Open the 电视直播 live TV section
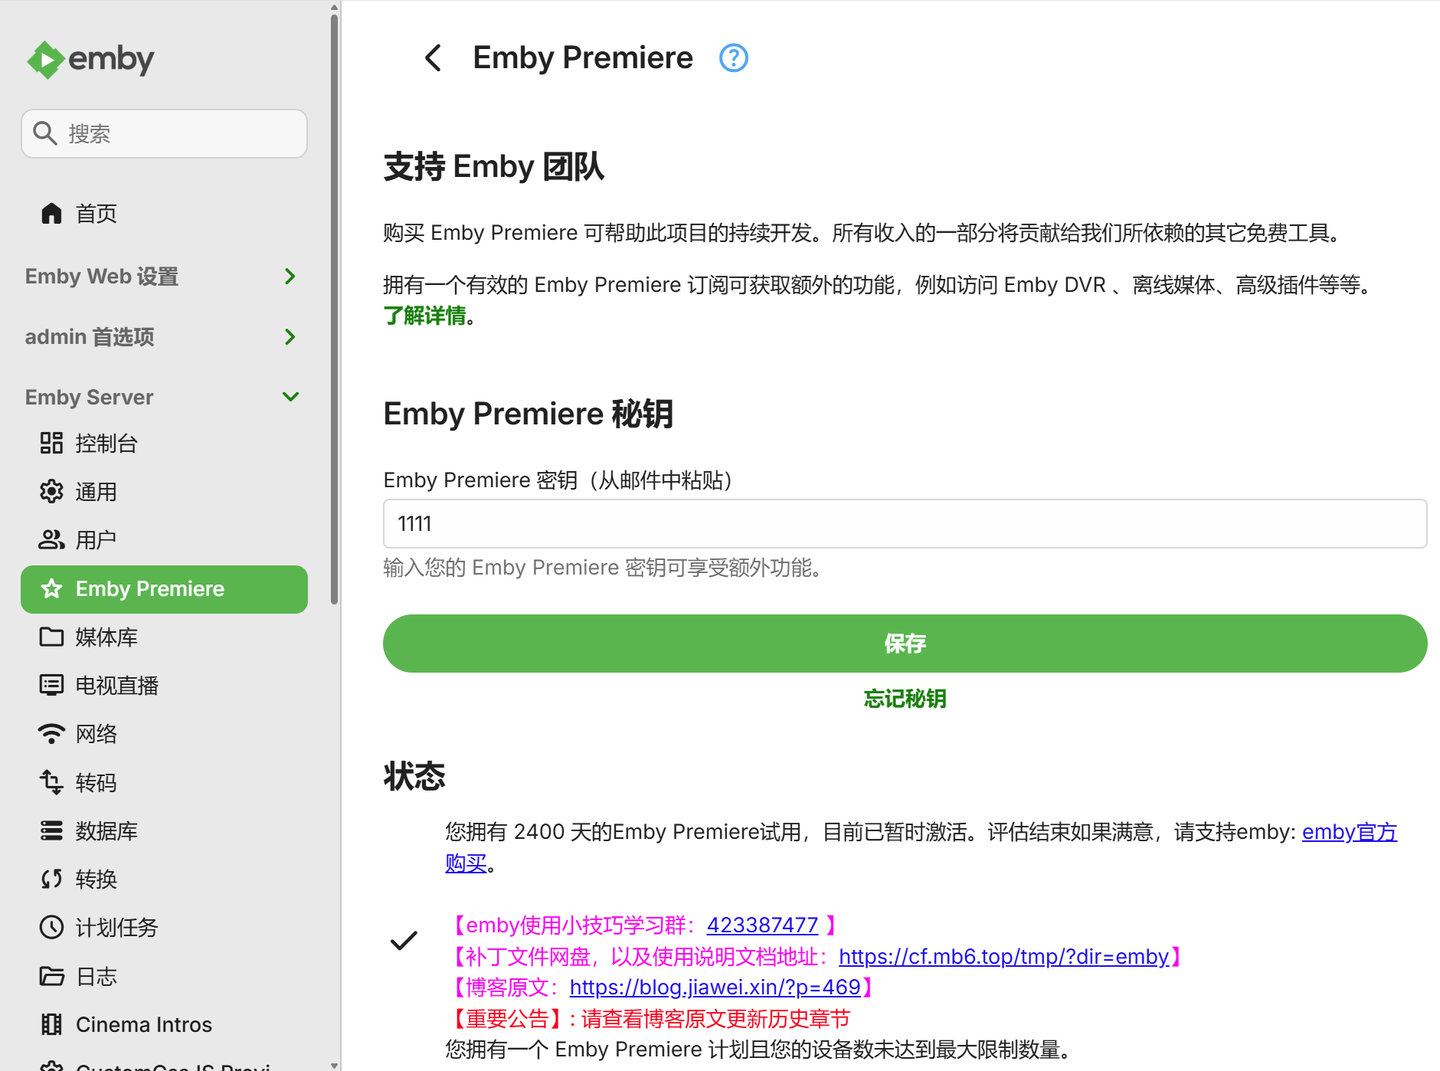 click(117, 685)
